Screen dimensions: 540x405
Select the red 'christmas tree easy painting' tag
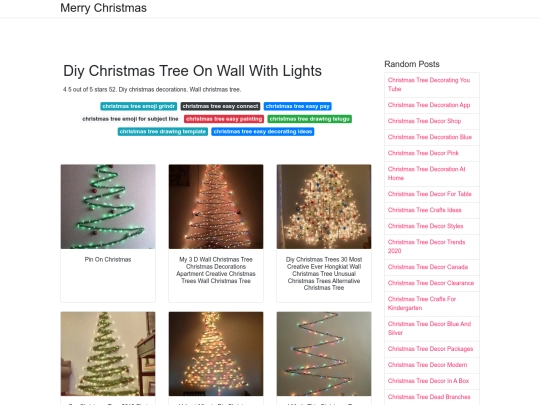pos(224,119)
